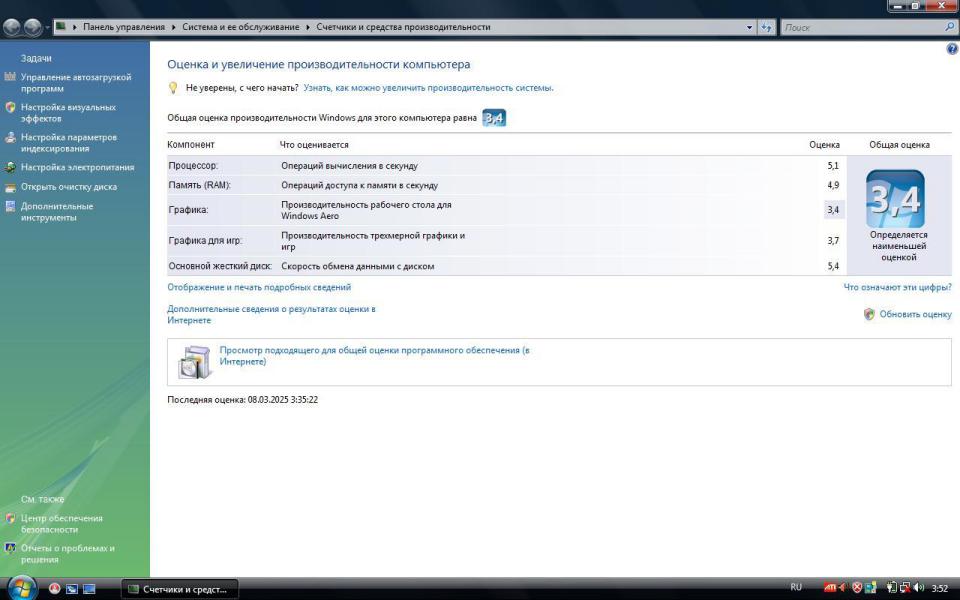Go to Панель управления breadcrumb
Image resolution: width=960 pixels, height=600 pixels.
pos(124,27)
